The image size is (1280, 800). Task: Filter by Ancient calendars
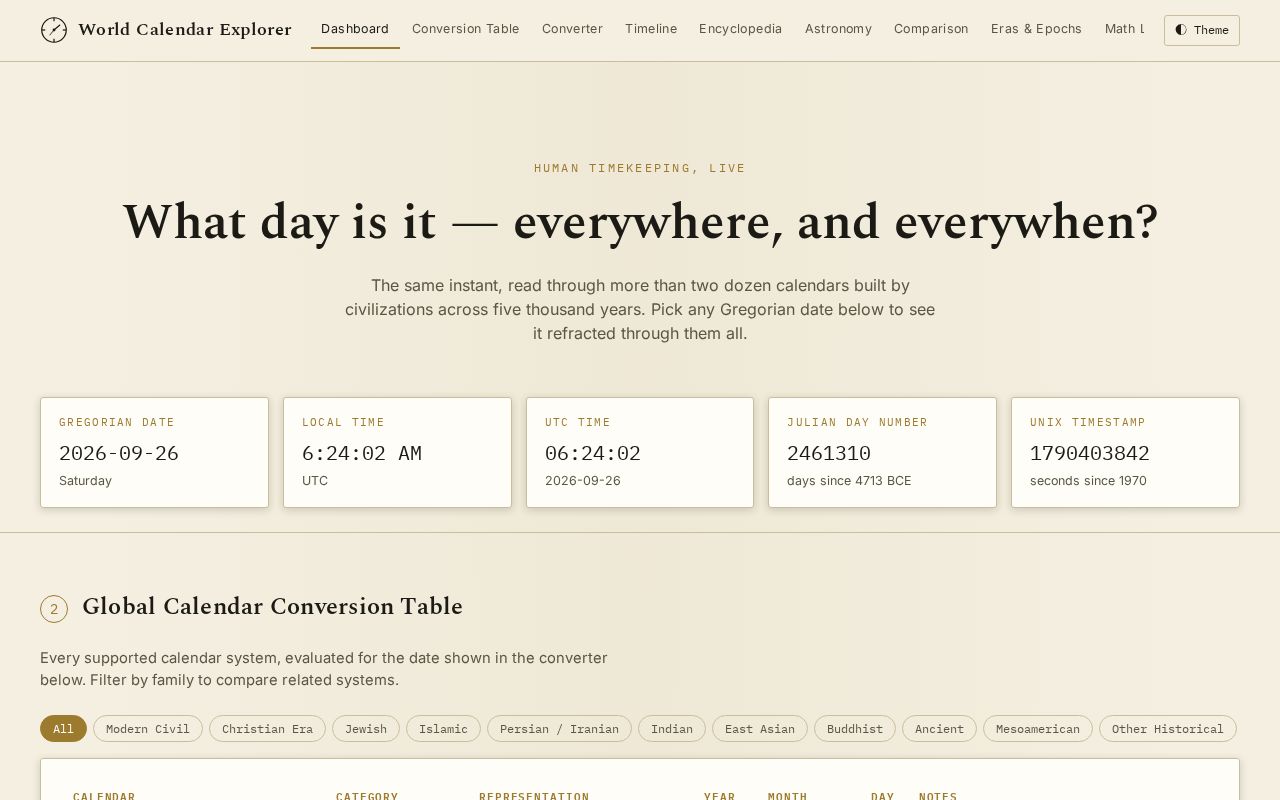pos(939,729)
